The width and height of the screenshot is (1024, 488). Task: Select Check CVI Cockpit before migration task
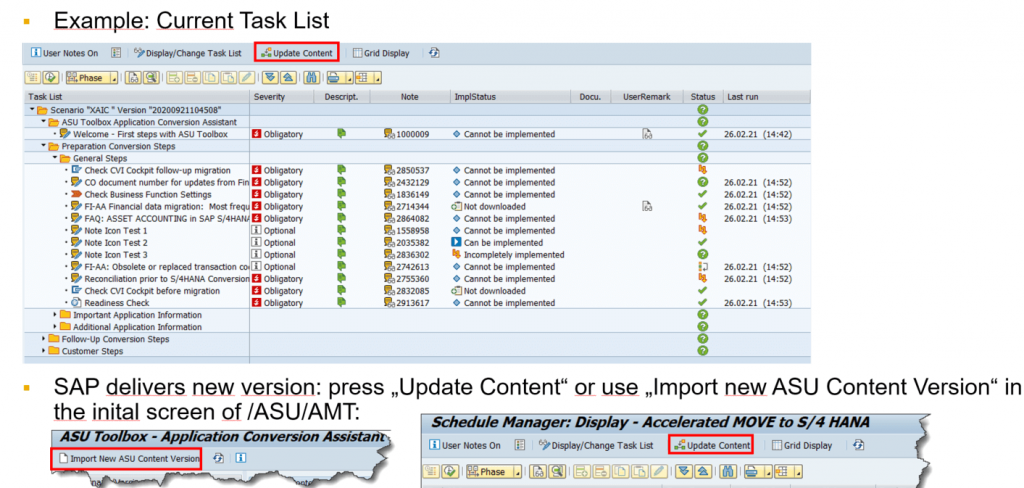coord(152,291)
